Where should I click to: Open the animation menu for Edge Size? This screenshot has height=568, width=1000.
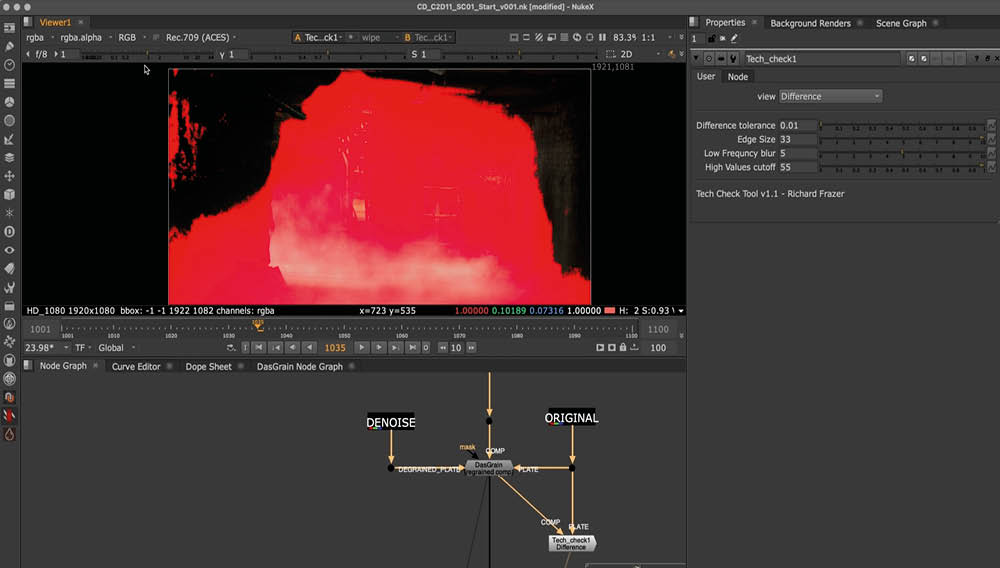[990, 140]
